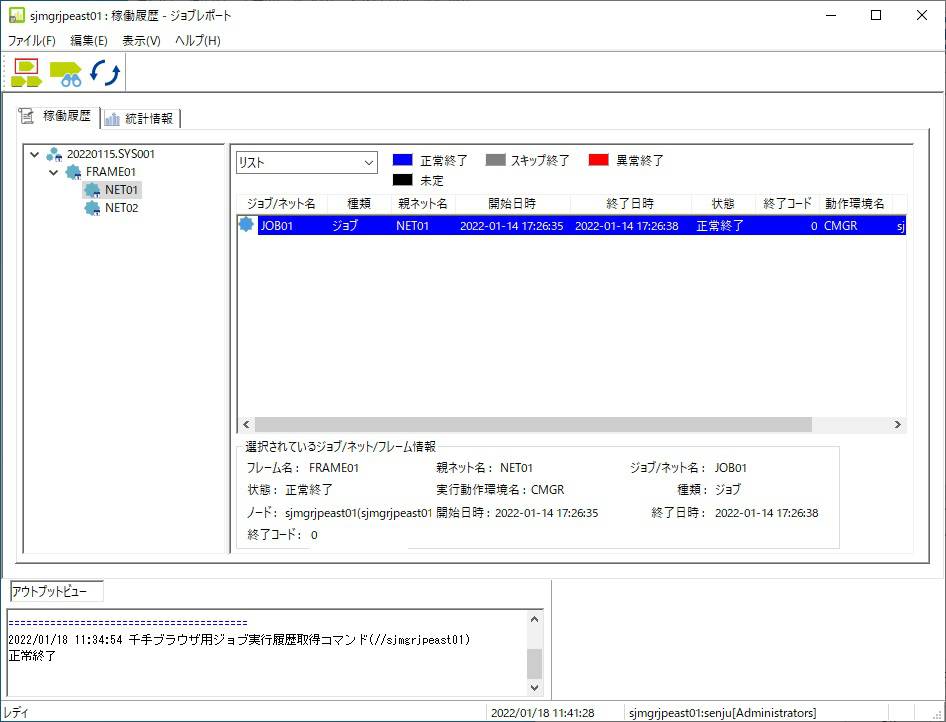The width and height of the screenshot is (946, 722).
Task: Click the blue refresh arrows toolbar icon
Action: tap(105, 73)
